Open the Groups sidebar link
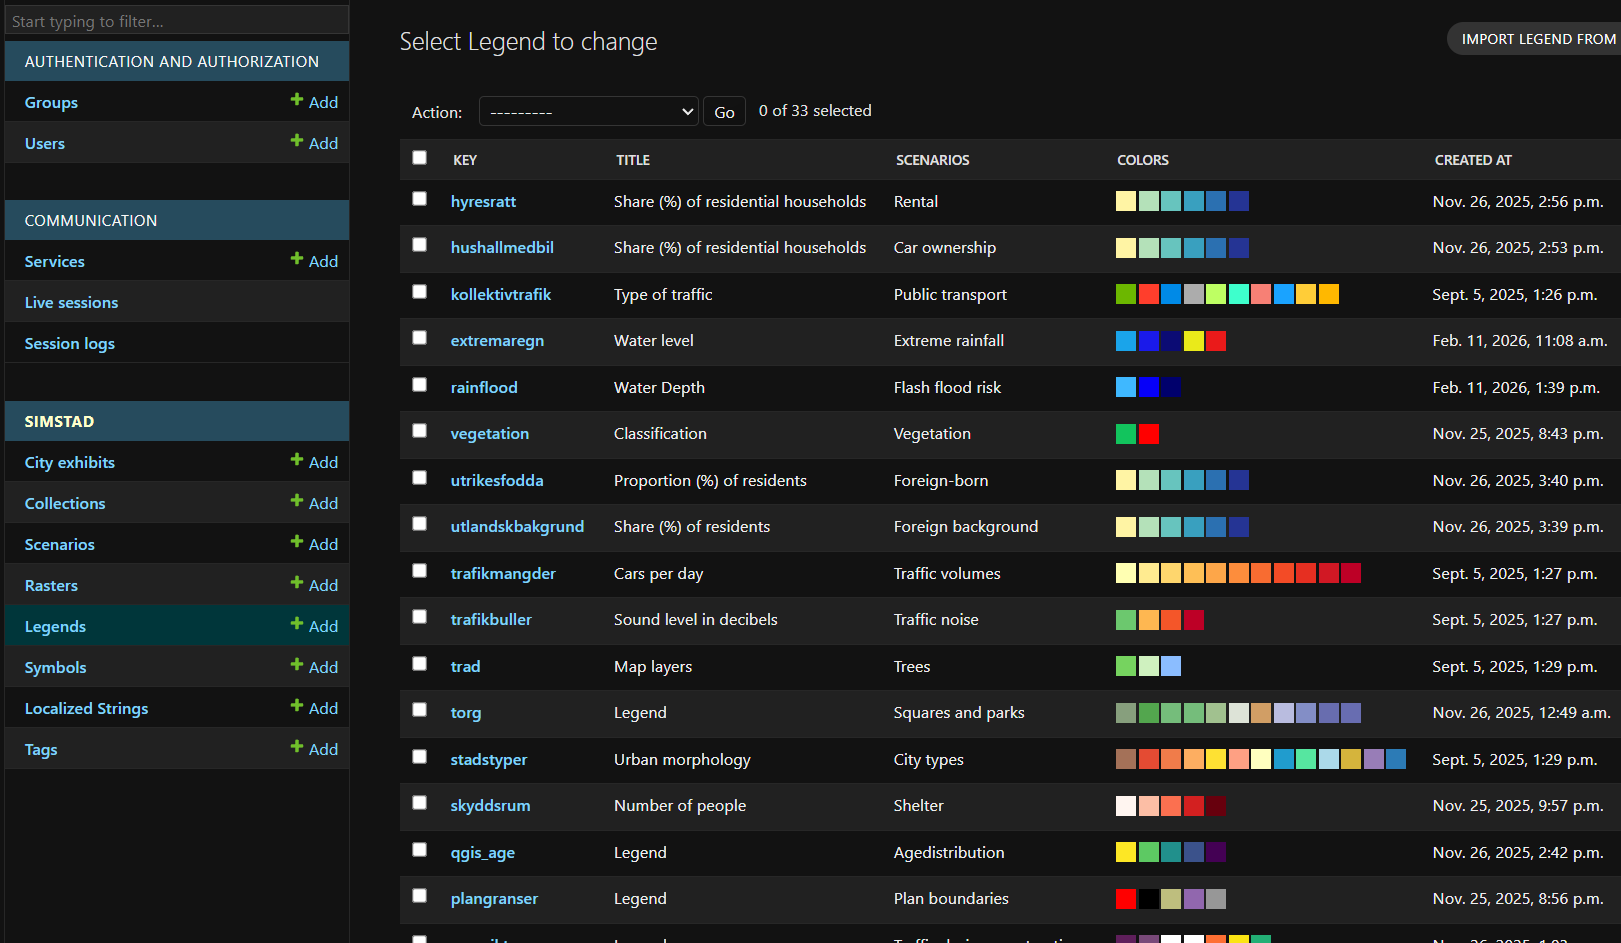1621x943 pixels. [x=51, y=102]
